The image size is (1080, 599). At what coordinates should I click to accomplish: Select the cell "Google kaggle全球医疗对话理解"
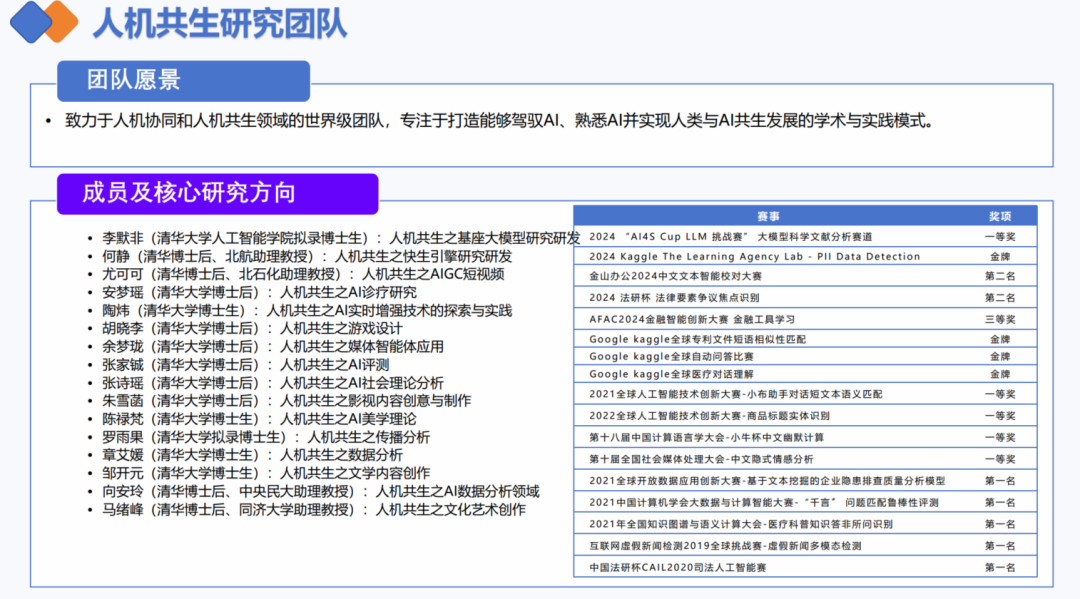[672, 375]
